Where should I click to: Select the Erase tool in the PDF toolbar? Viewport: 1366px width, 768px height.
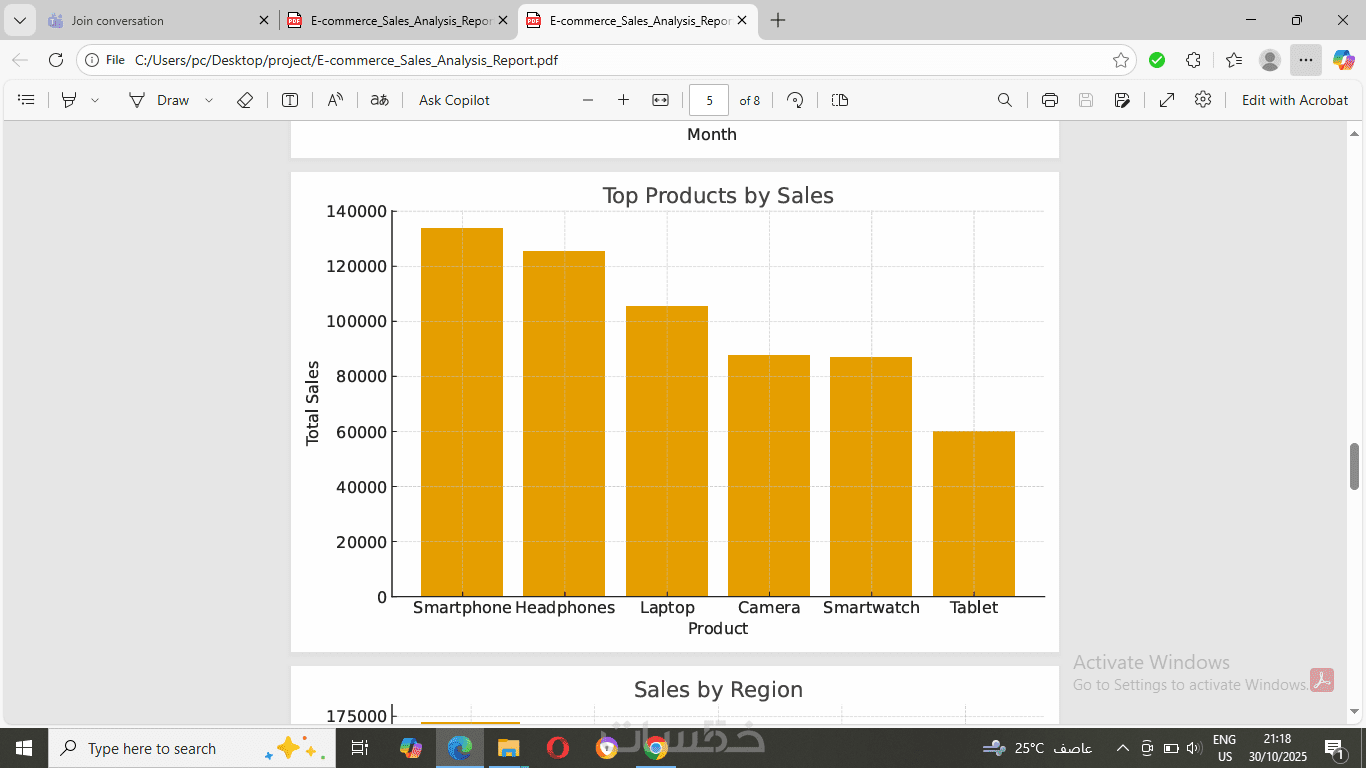[x=245, y=100]
